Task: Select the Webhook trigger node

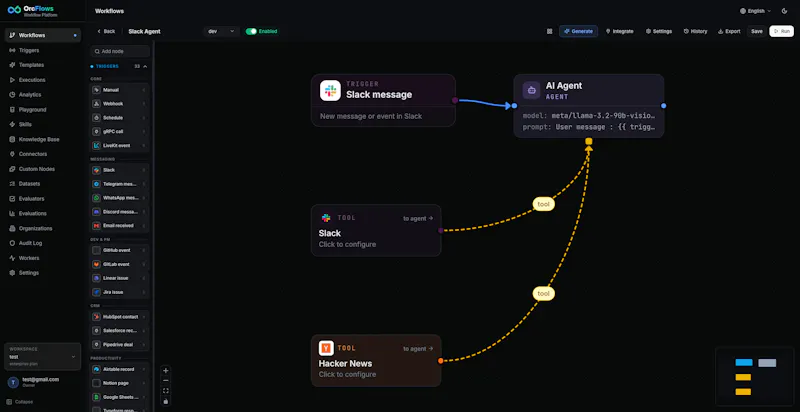Action: 120,104
